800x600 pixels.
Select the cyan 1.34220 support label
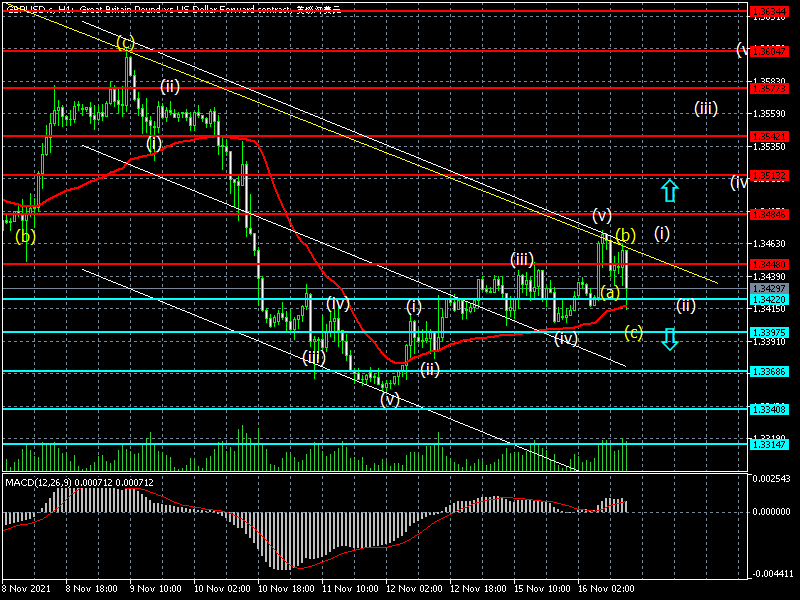tap(769, 299)
